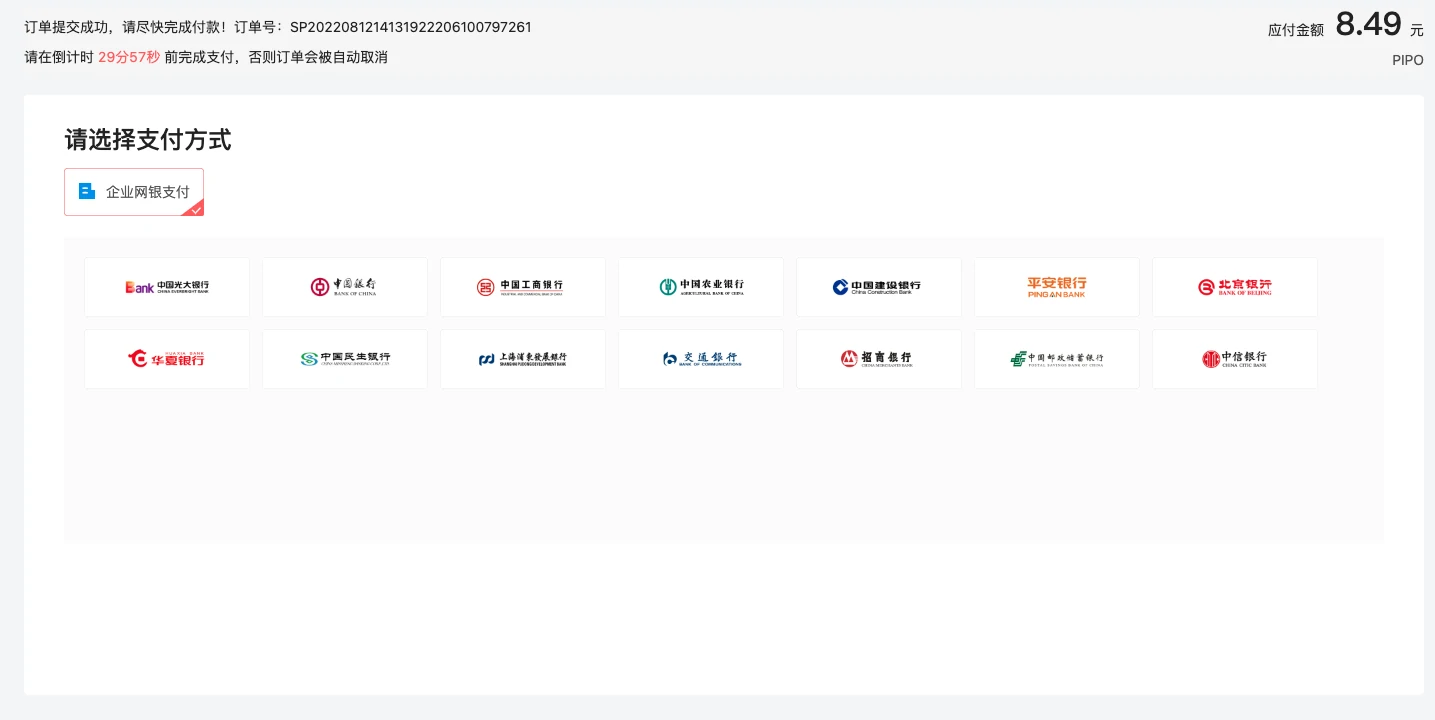This screenshot has height=720, width=1435.
Task: Select Bank of Beijing 北京银行
Action: click(x=1234, y=287)
